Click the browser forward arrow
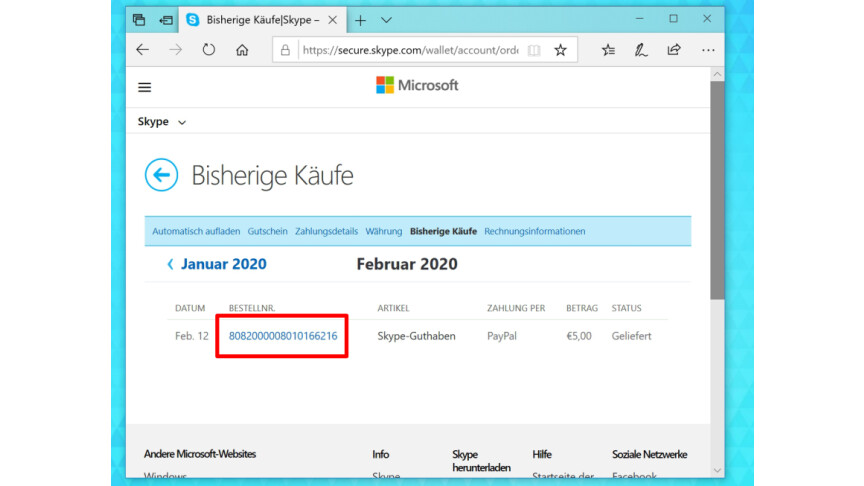 click(x=176, y=50)
